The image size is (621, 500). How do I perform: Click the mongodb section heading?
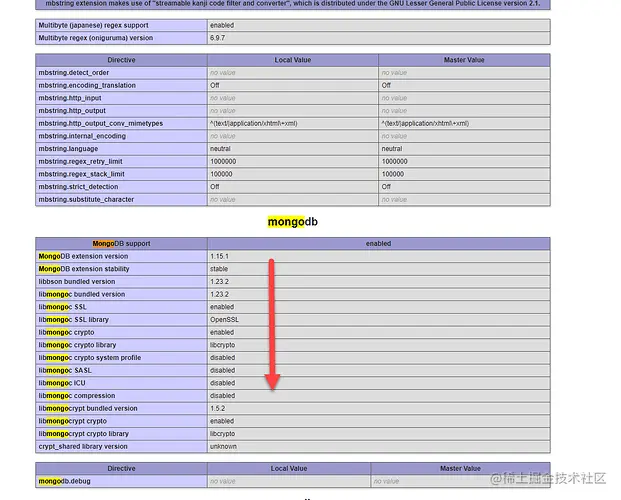pos(293,222)
